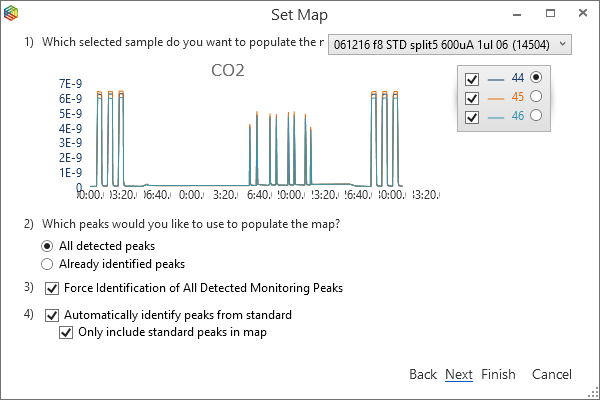The height and width of the screenshot is (400, 600).
Task: Select the trace 44 radio button
Action: tap(537, 78)
